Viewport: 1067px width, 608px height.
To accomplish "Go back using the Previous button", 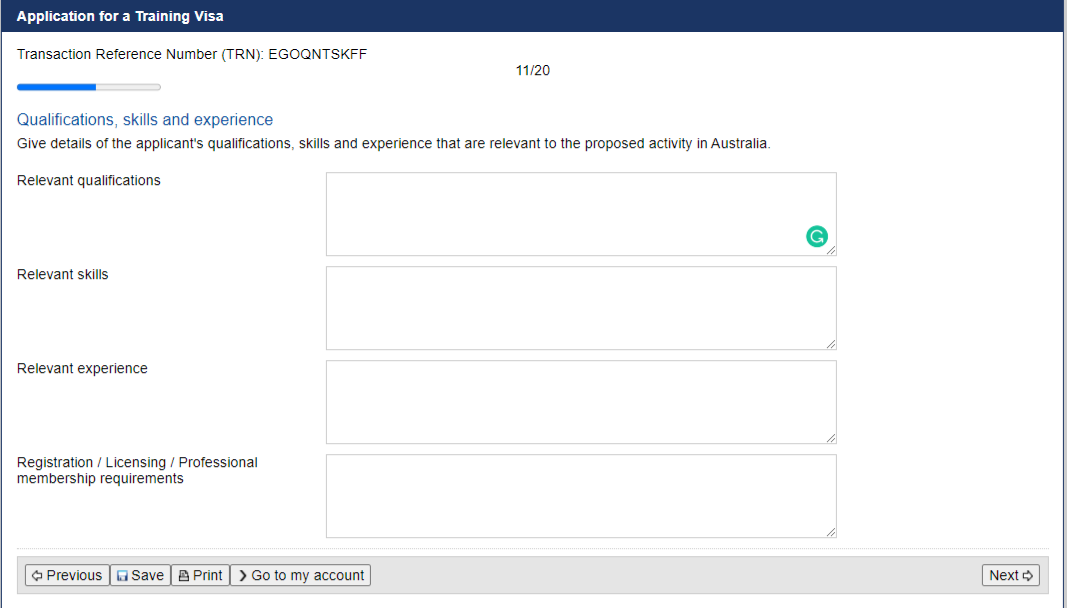I will tap(67, 575).
